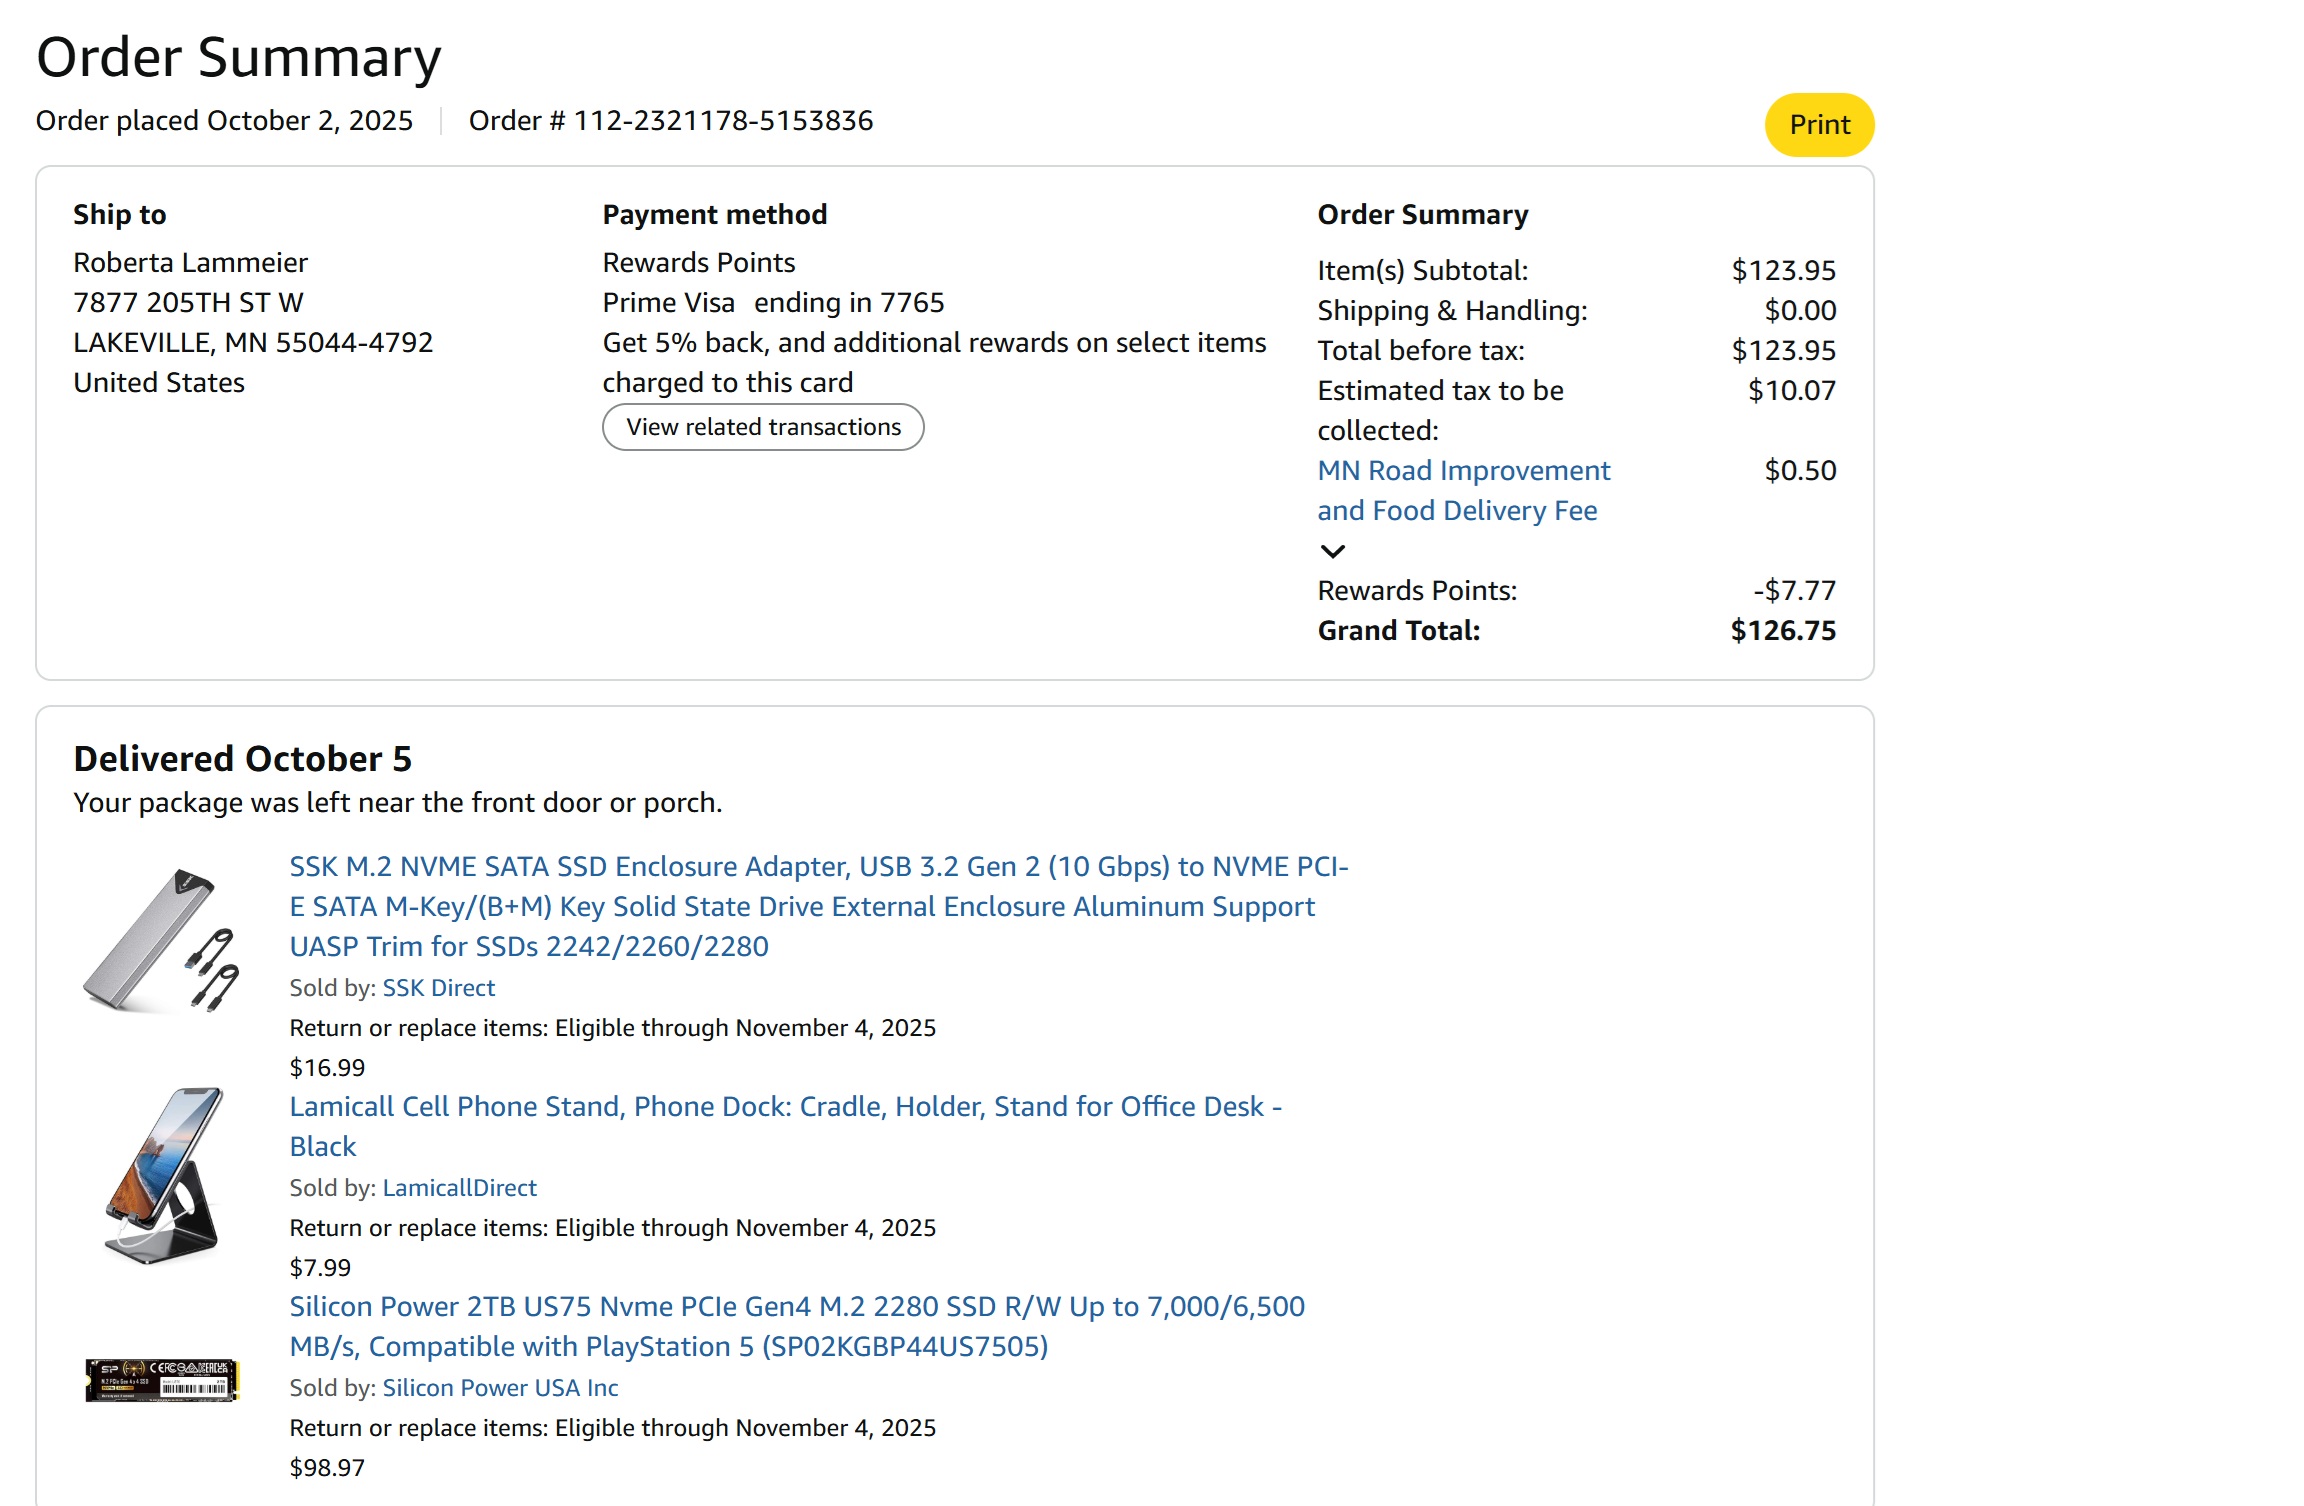Click View related transactions button
Screen dimensions: 2304x1506
pyautogui.click(x=763, y=427)
